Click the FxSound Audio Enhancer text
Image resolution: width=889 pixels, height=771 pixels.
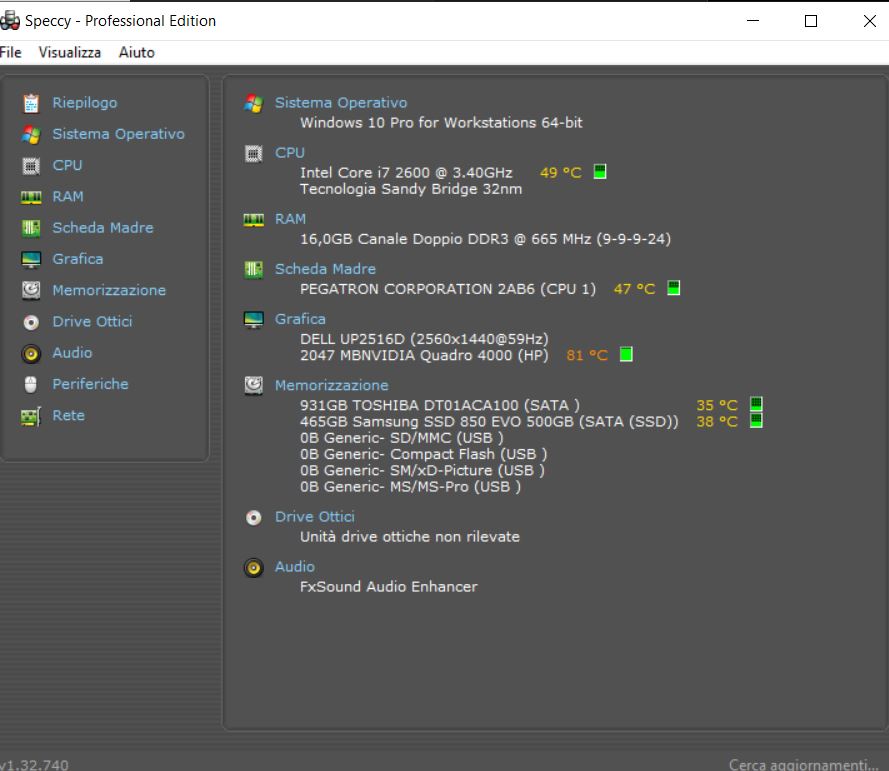pyautogui.click(x=388, y=586)
